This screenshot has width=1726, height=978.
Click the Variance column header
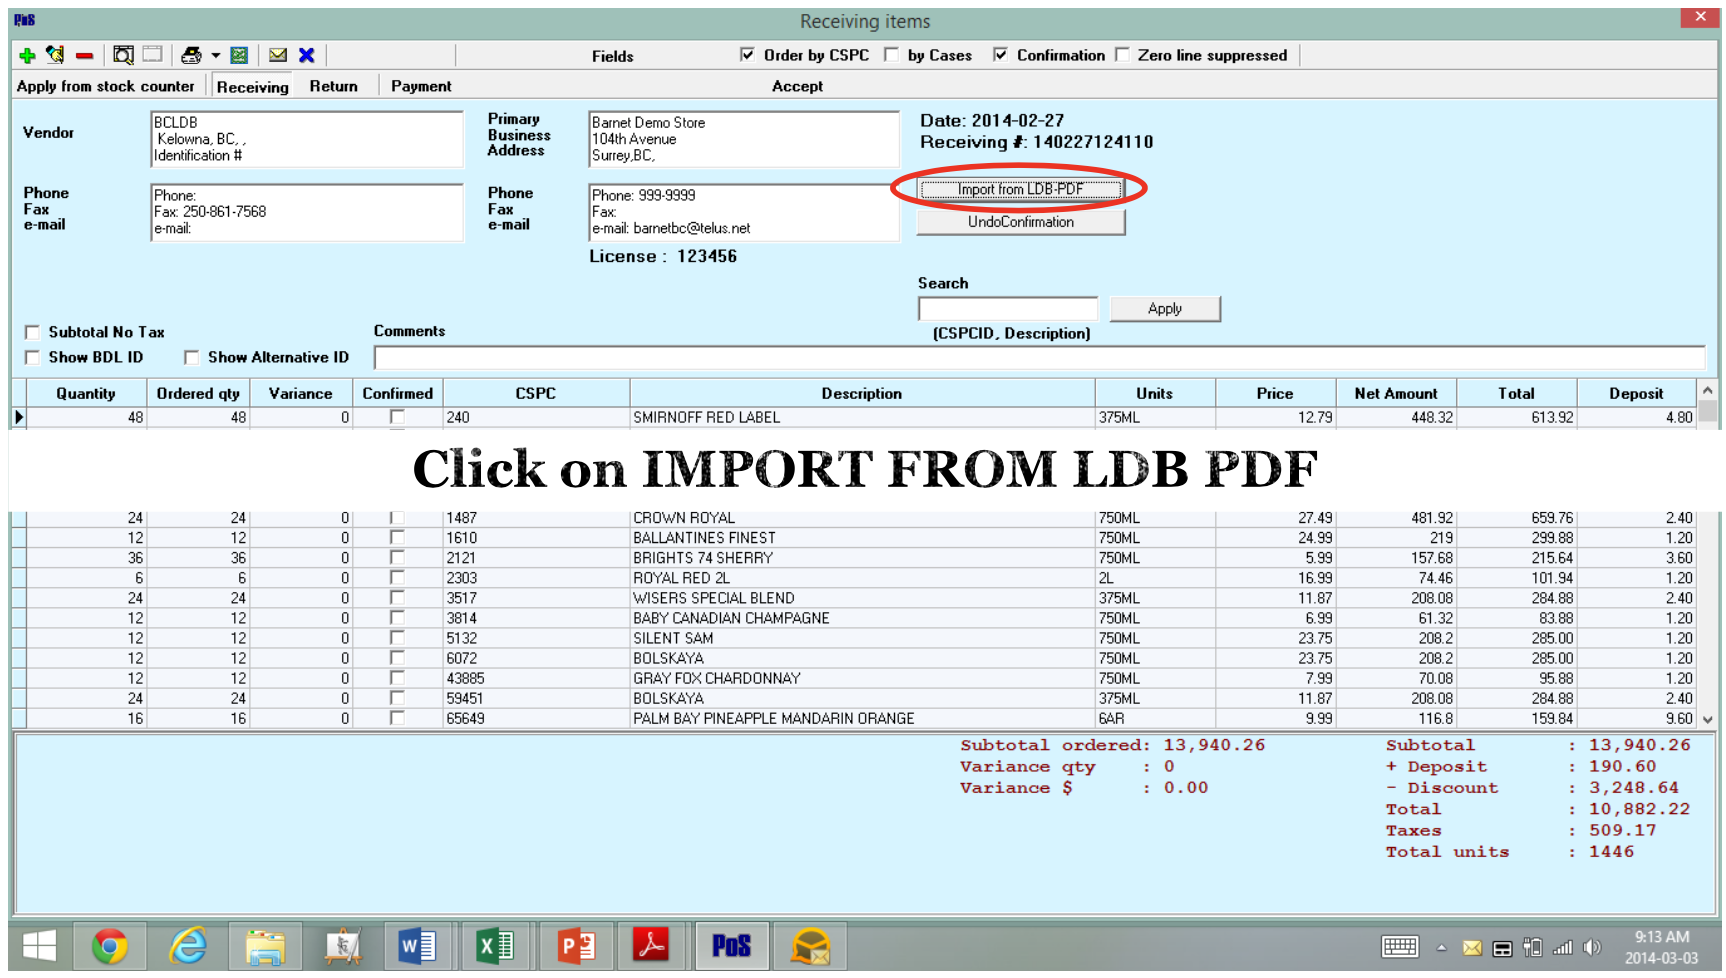300,393
